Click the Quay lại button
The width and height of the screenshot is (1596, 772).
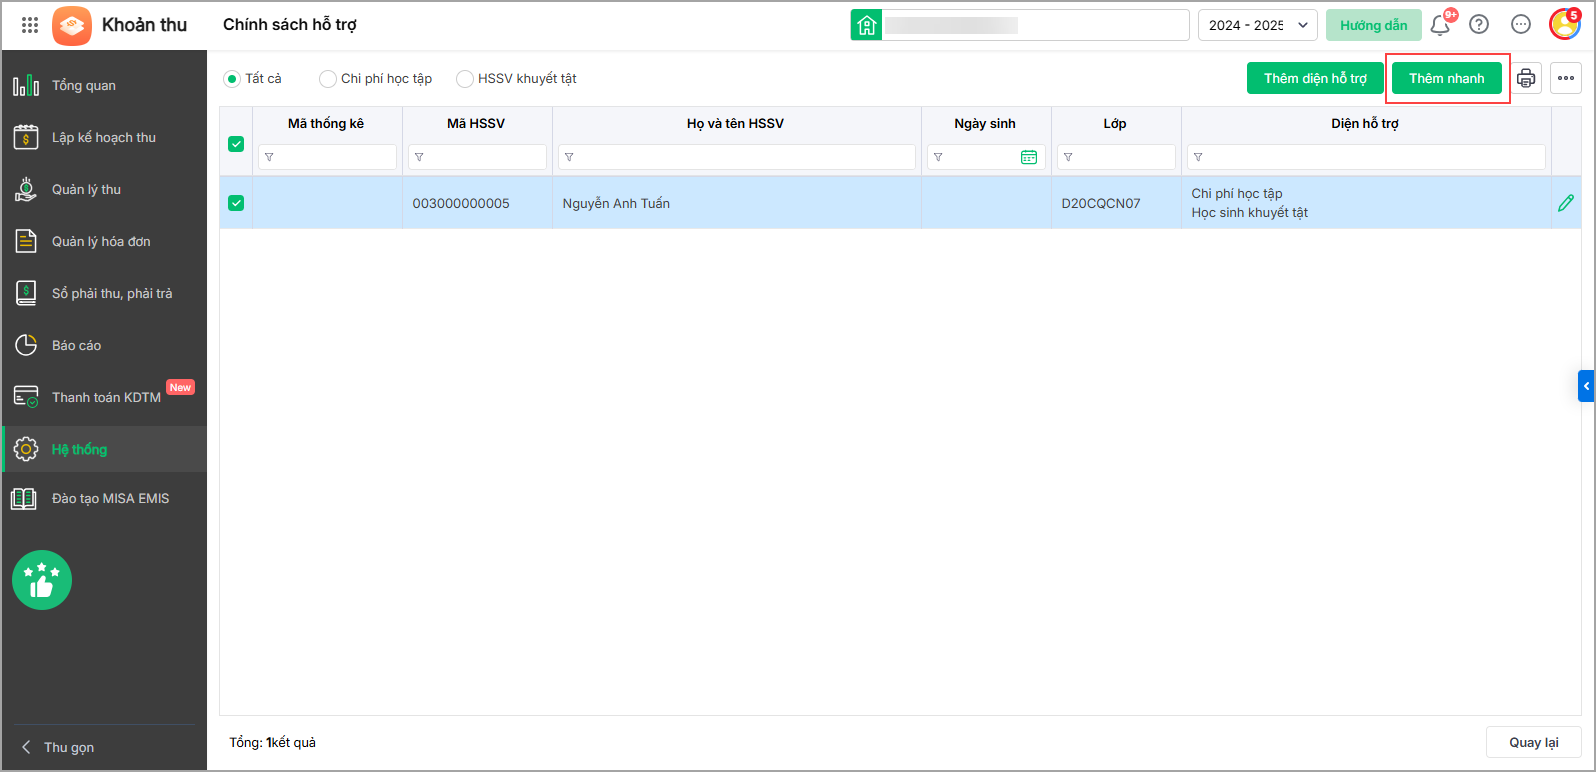point(1534,742)
